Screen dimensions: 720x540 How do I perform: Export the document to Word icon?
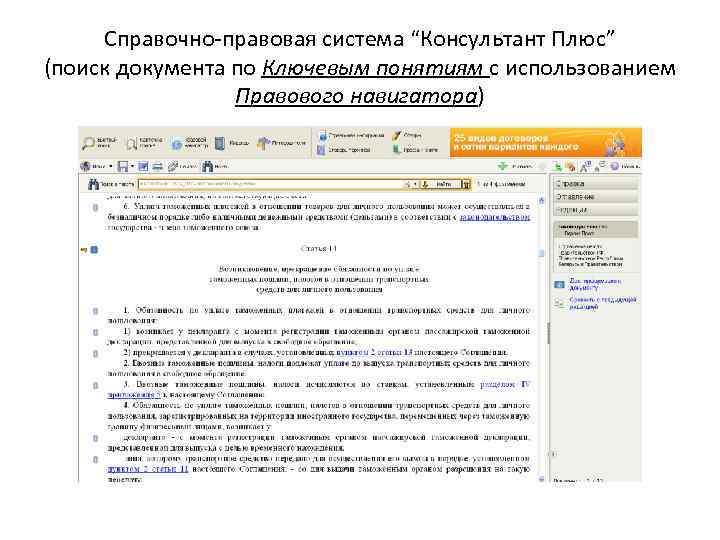(x=143, y=166)
